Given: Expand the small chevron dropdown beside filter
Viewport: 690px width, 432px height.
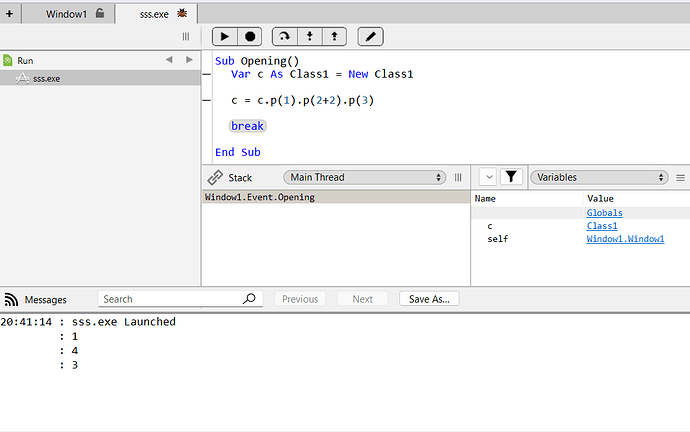Looking at the screenshot, I should coord(489,177).
